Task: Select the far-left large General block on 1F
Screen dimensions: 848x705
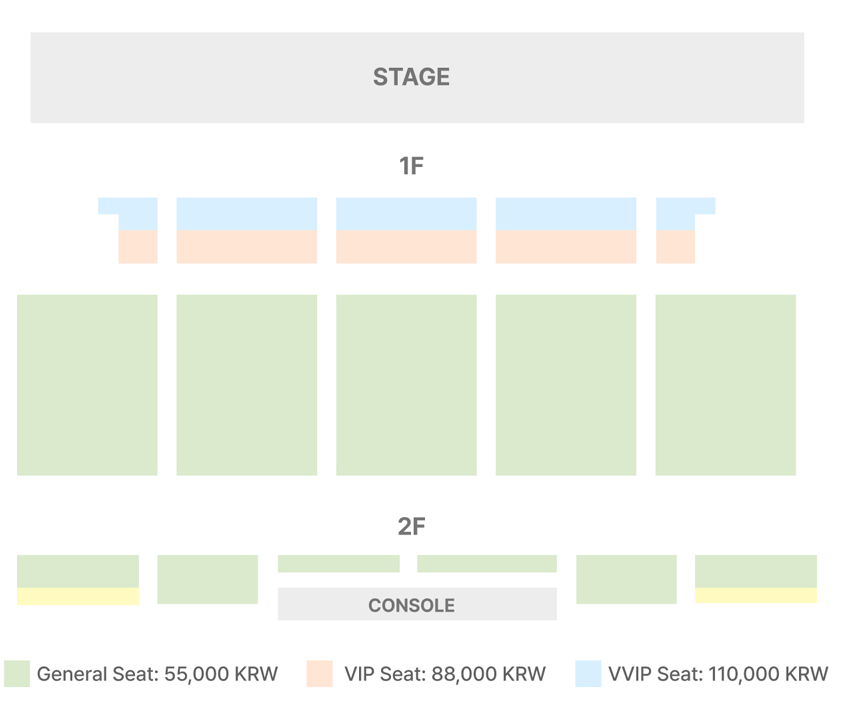Action: 87,385
